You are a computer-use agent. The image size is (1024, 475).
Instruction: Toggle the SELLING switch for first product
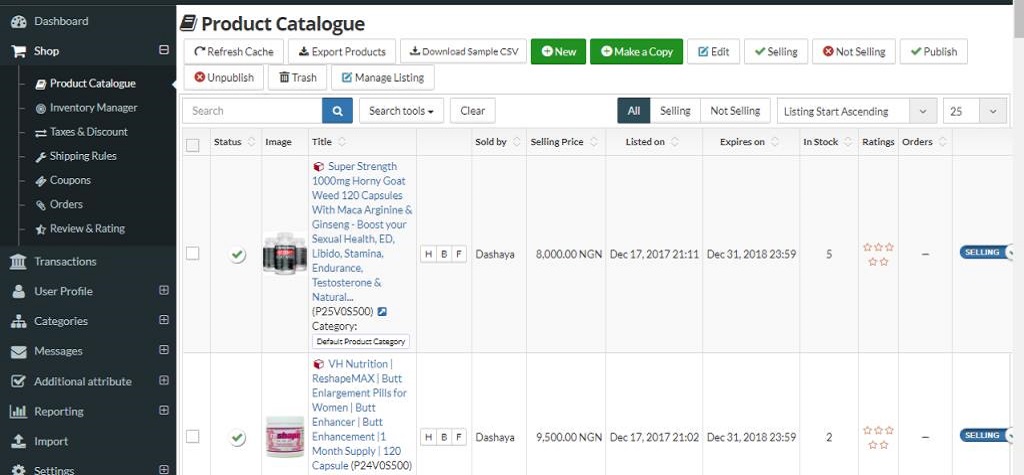986,253
